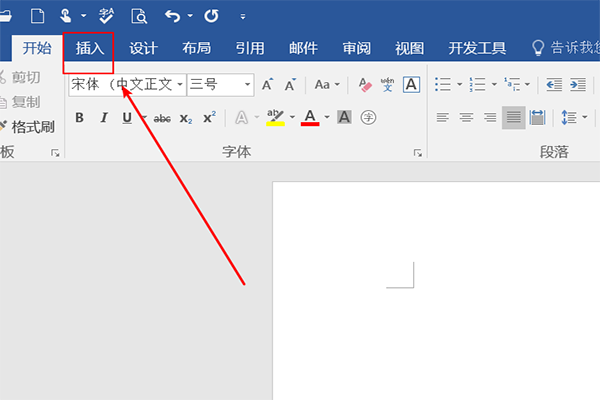Open the phonetic guide wén icon
Image resolution: width=600 pixels, height=400 pixels.
387,85
